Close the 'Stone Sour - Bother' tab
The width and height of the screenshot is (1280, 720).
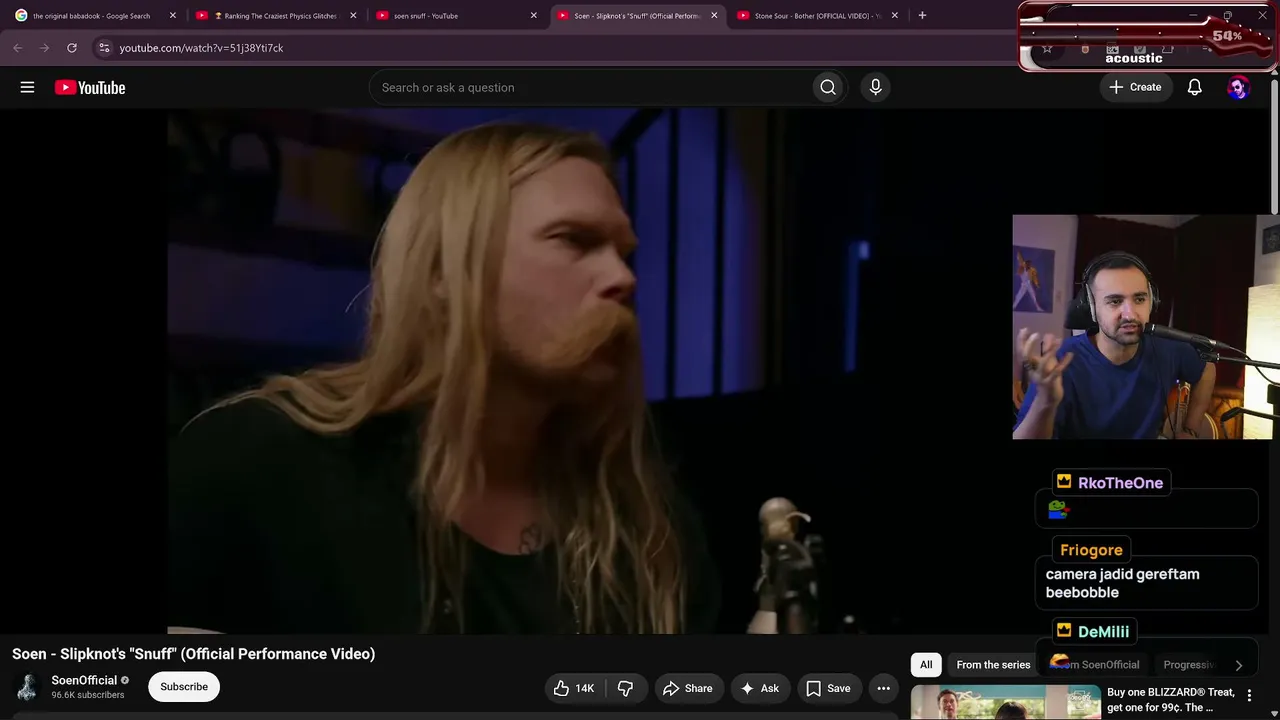click(x=894, y=15)
